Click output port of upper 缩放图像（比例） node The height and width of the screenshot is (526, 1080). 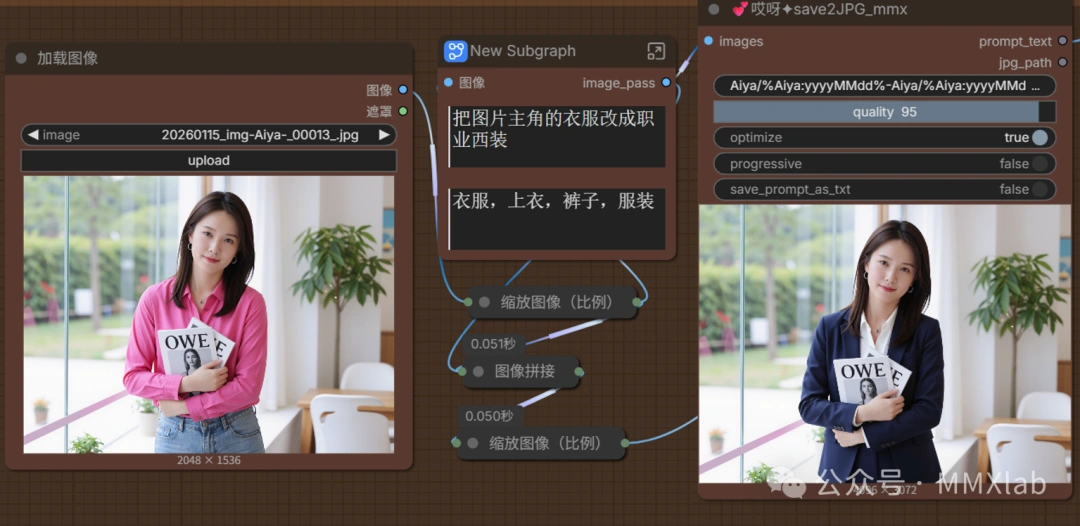(637, 302)
